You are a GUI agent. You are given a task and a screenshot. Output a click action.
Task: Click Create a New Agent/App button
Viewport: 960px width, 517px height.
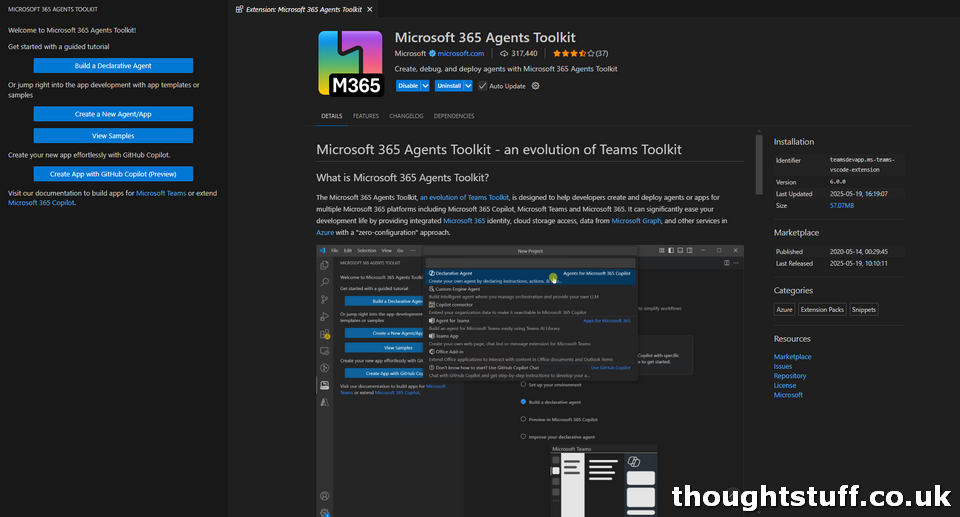(x=113, y=114)
